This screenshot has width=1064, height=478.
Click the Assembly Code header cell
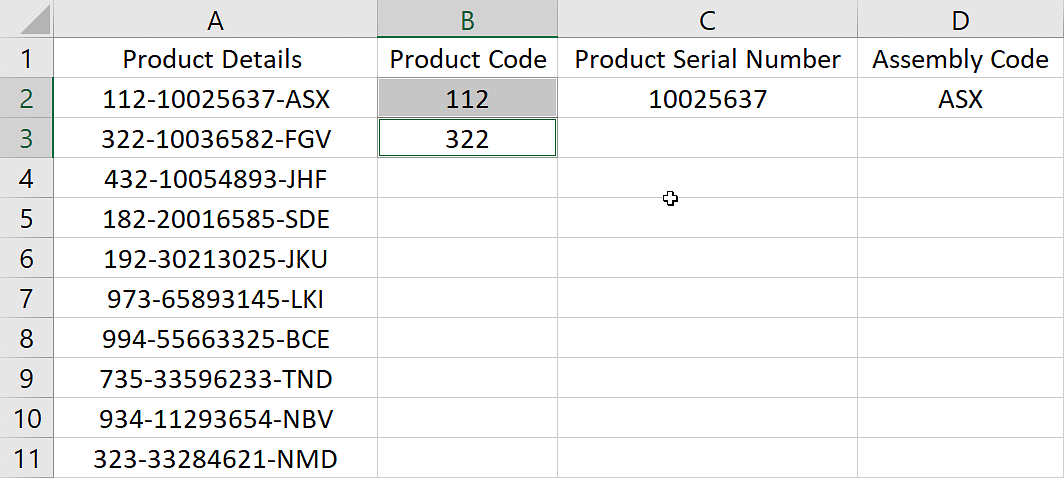(x=960, y=58)
